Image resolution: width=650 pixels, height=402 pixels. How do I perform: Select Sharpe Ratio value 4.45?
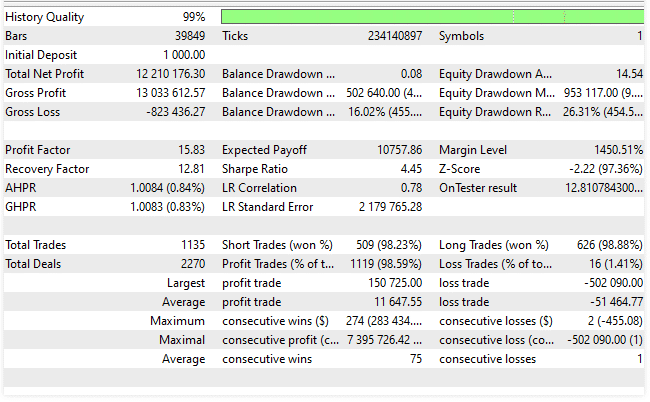tap(411, 169)
